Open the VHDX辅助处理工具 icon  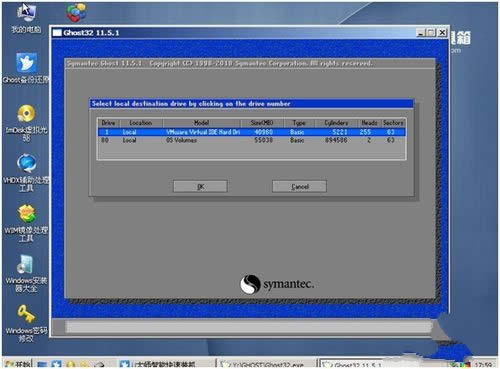point(26,173)
